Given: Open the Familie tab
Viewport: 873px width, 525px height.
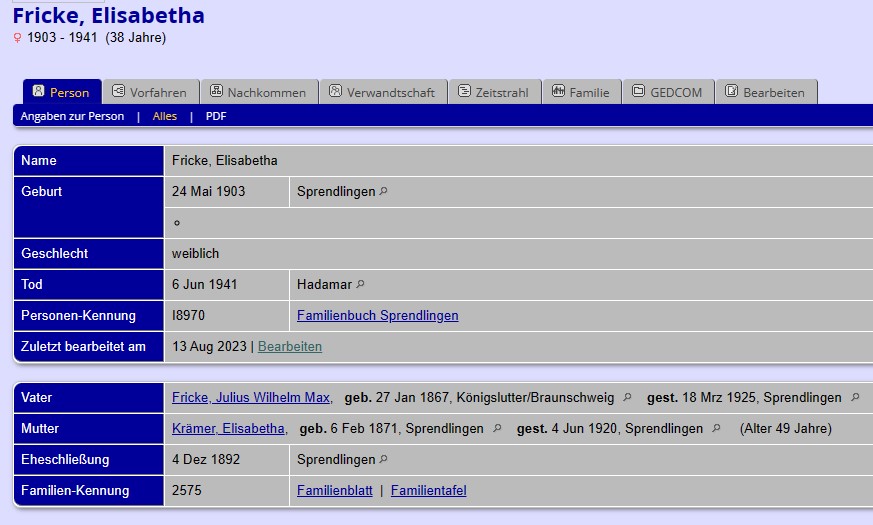Looking at the screenshot, I should click(582, 92).
